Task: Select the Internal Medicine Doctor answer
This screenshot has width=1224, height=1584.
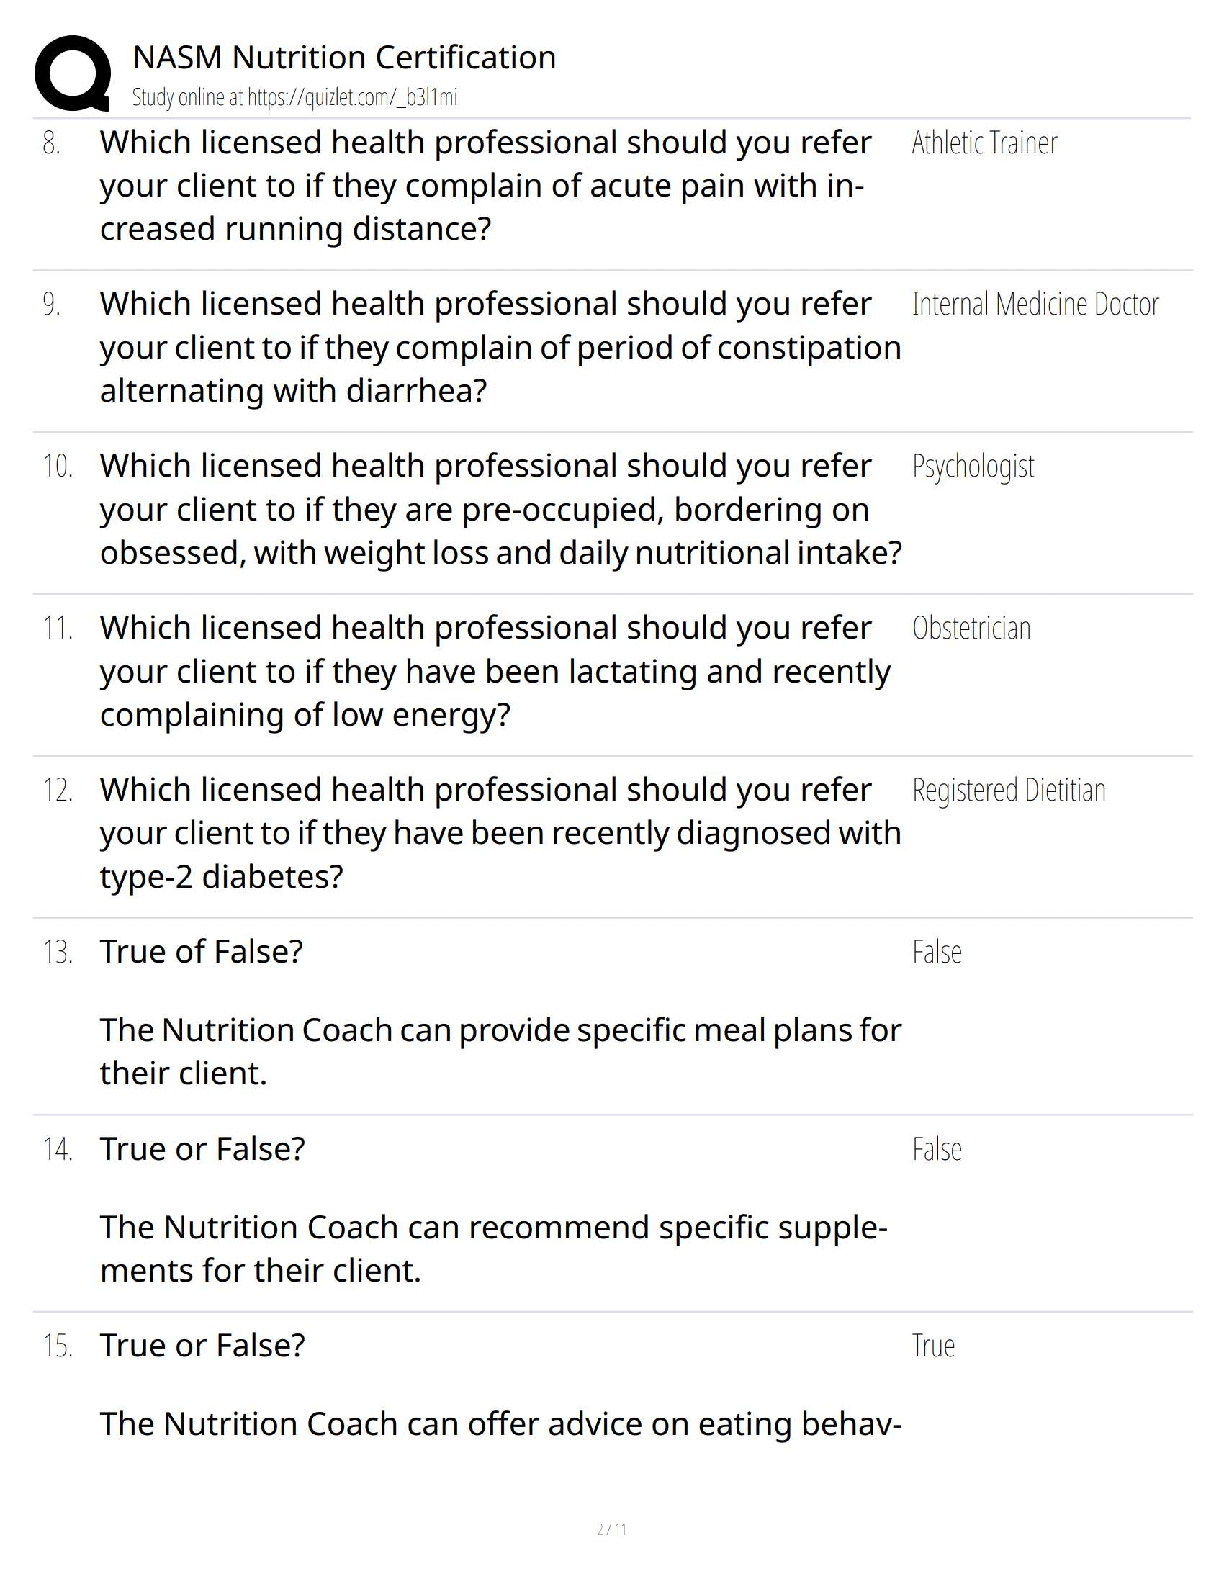Action: coord(1035,305)
